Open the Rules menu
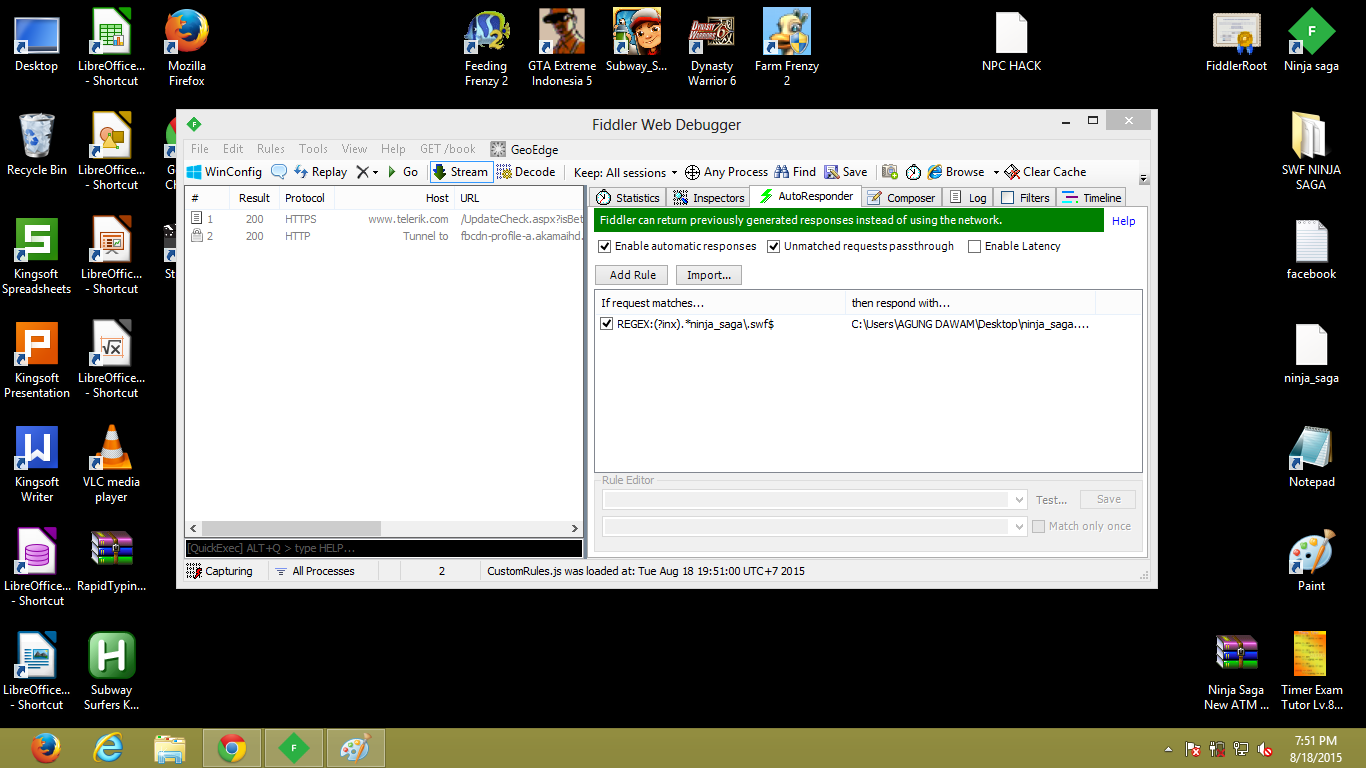The height and width of the screenshot is (768, 1366). click(271, 149)
